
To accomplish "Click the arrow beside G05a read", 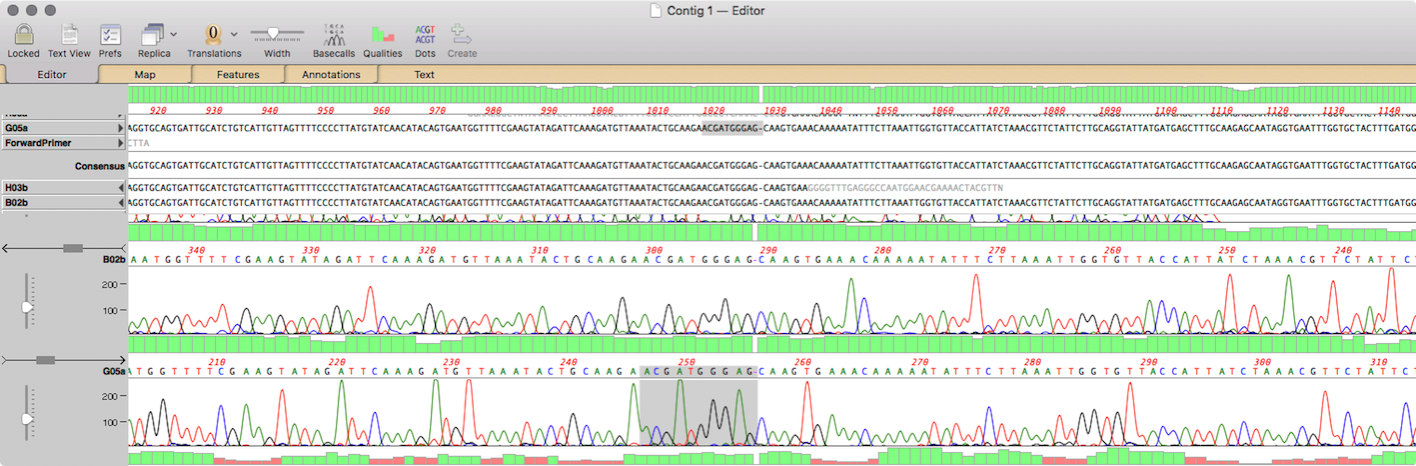I will tap(122, 128).
